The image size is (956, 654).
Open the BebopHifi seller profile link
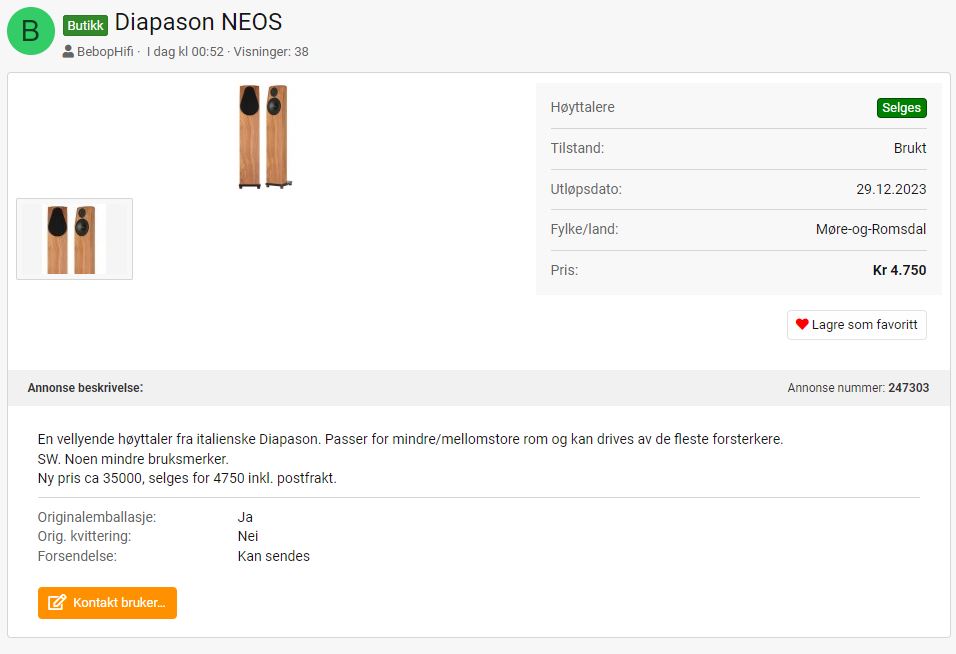click(x=105, y=52)
